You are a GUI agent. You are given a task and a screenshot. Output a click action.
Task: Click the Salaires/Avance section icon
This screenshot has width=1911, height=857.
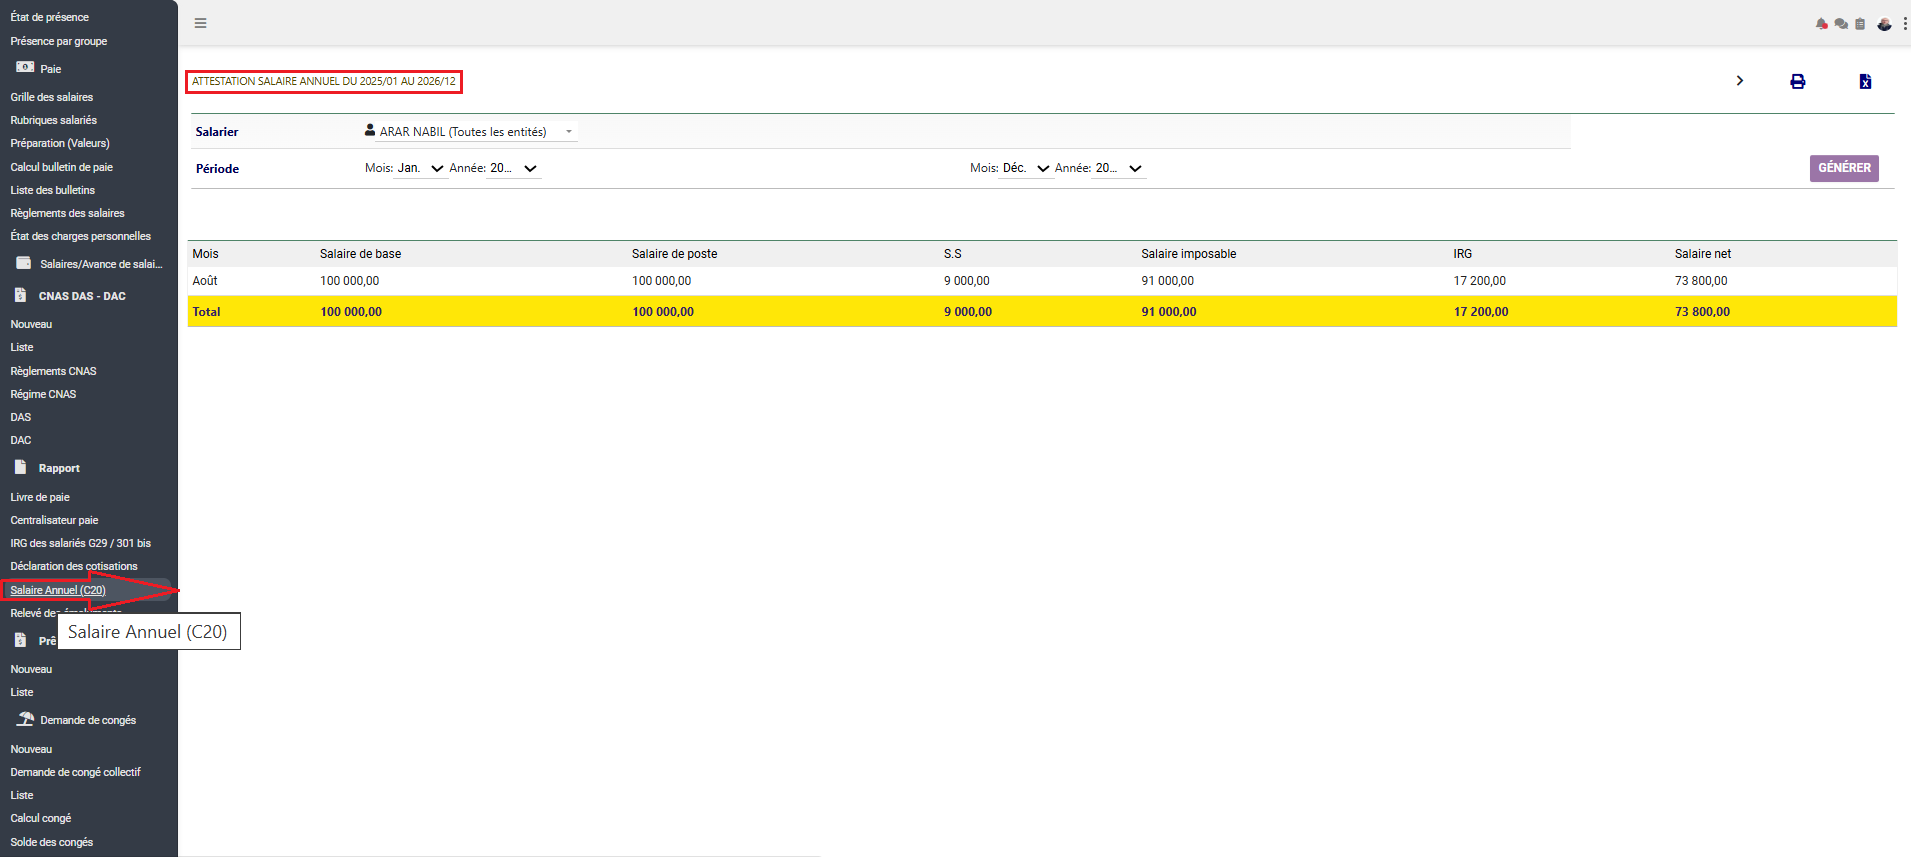[24, 263]
